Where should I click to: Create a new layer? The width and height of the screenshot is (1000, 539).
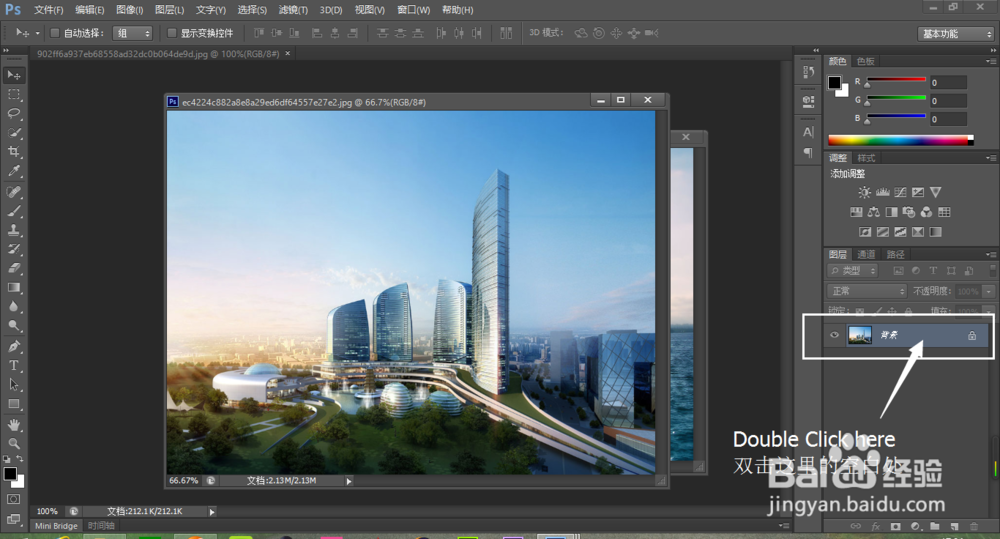(954, 527)
